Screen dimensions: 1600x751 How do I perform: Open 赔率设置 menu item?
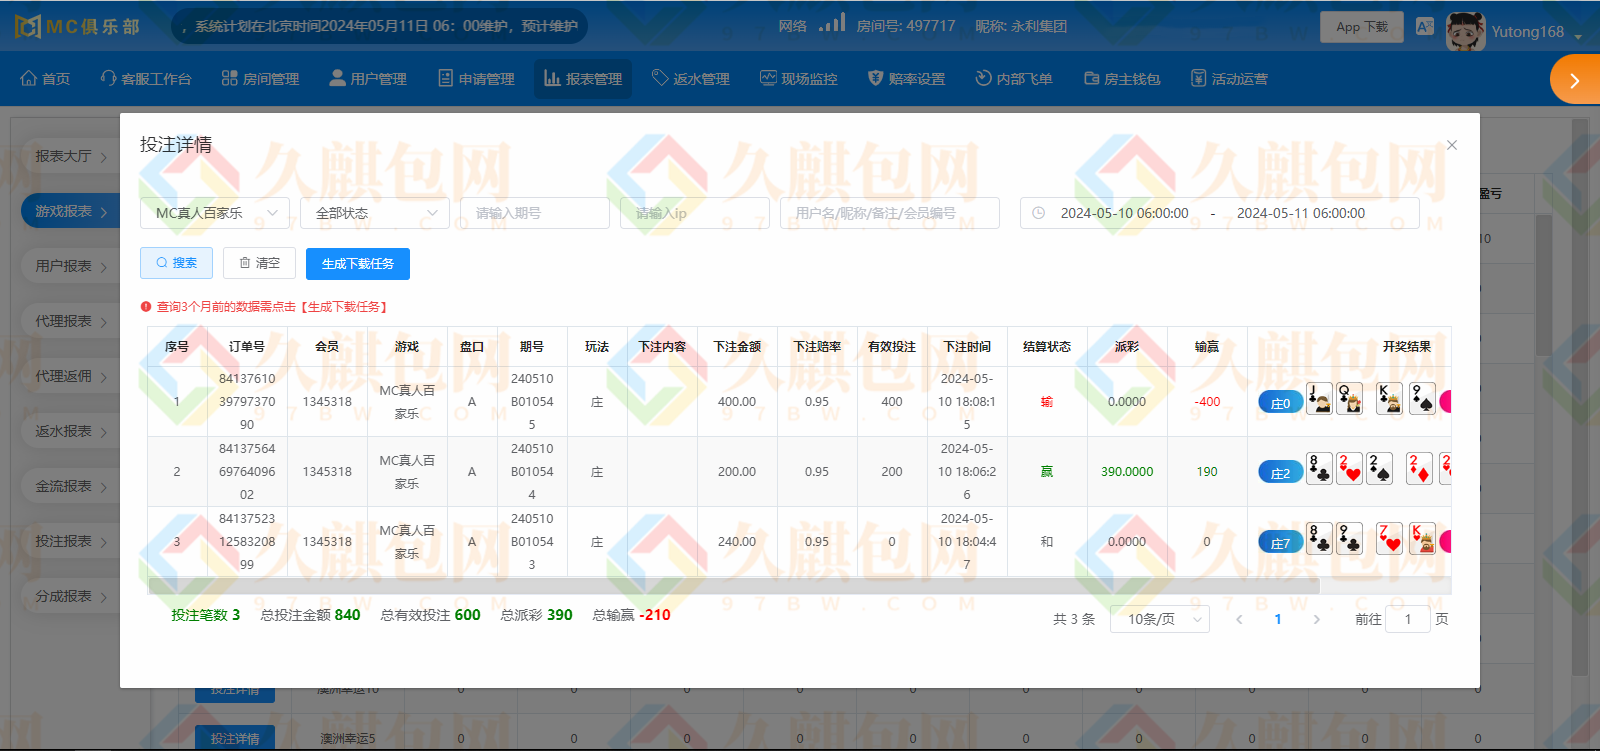[x=906, y=79]
